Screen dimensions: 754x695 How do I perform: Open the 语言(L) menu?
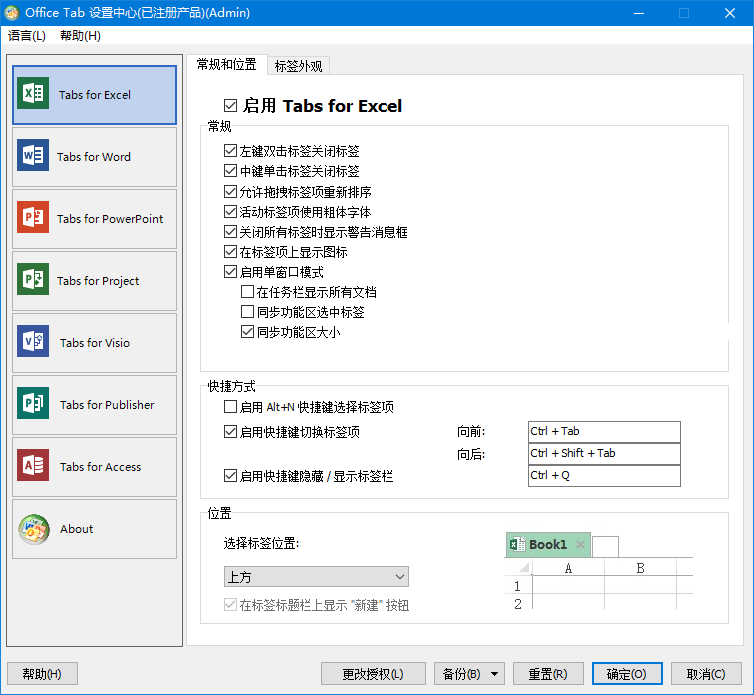pyautogui.click(x=27, y=36)
